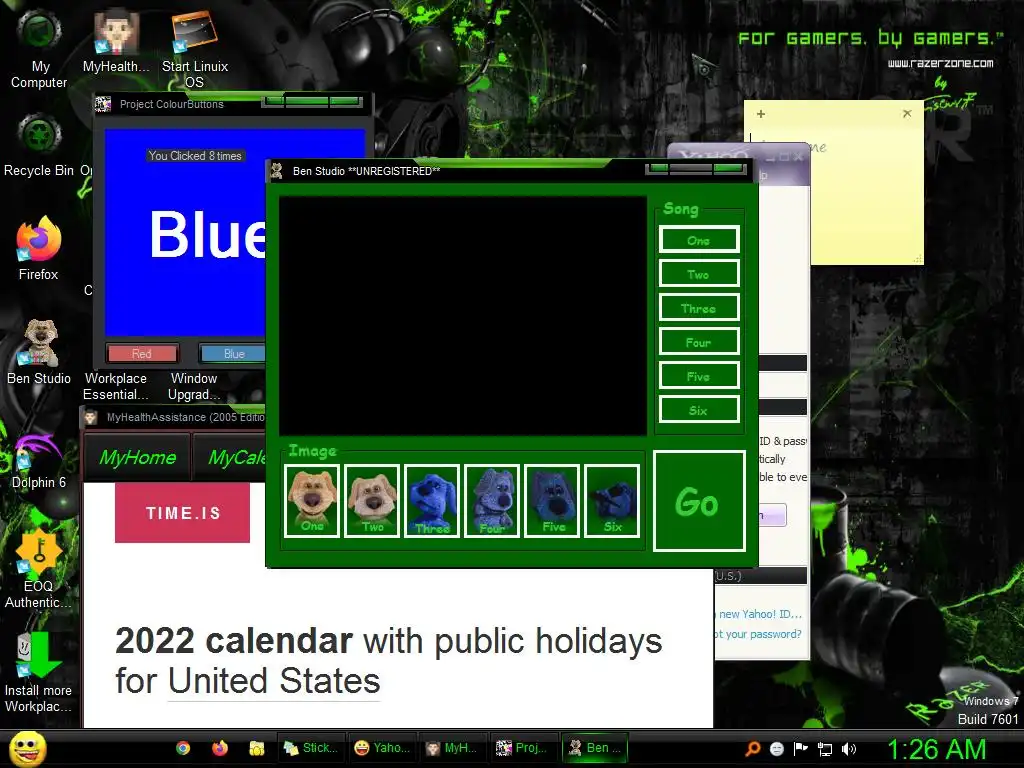Select image Two in Ben Studio
Viewport: 1024px width, 768px height.
pos(372,501)
